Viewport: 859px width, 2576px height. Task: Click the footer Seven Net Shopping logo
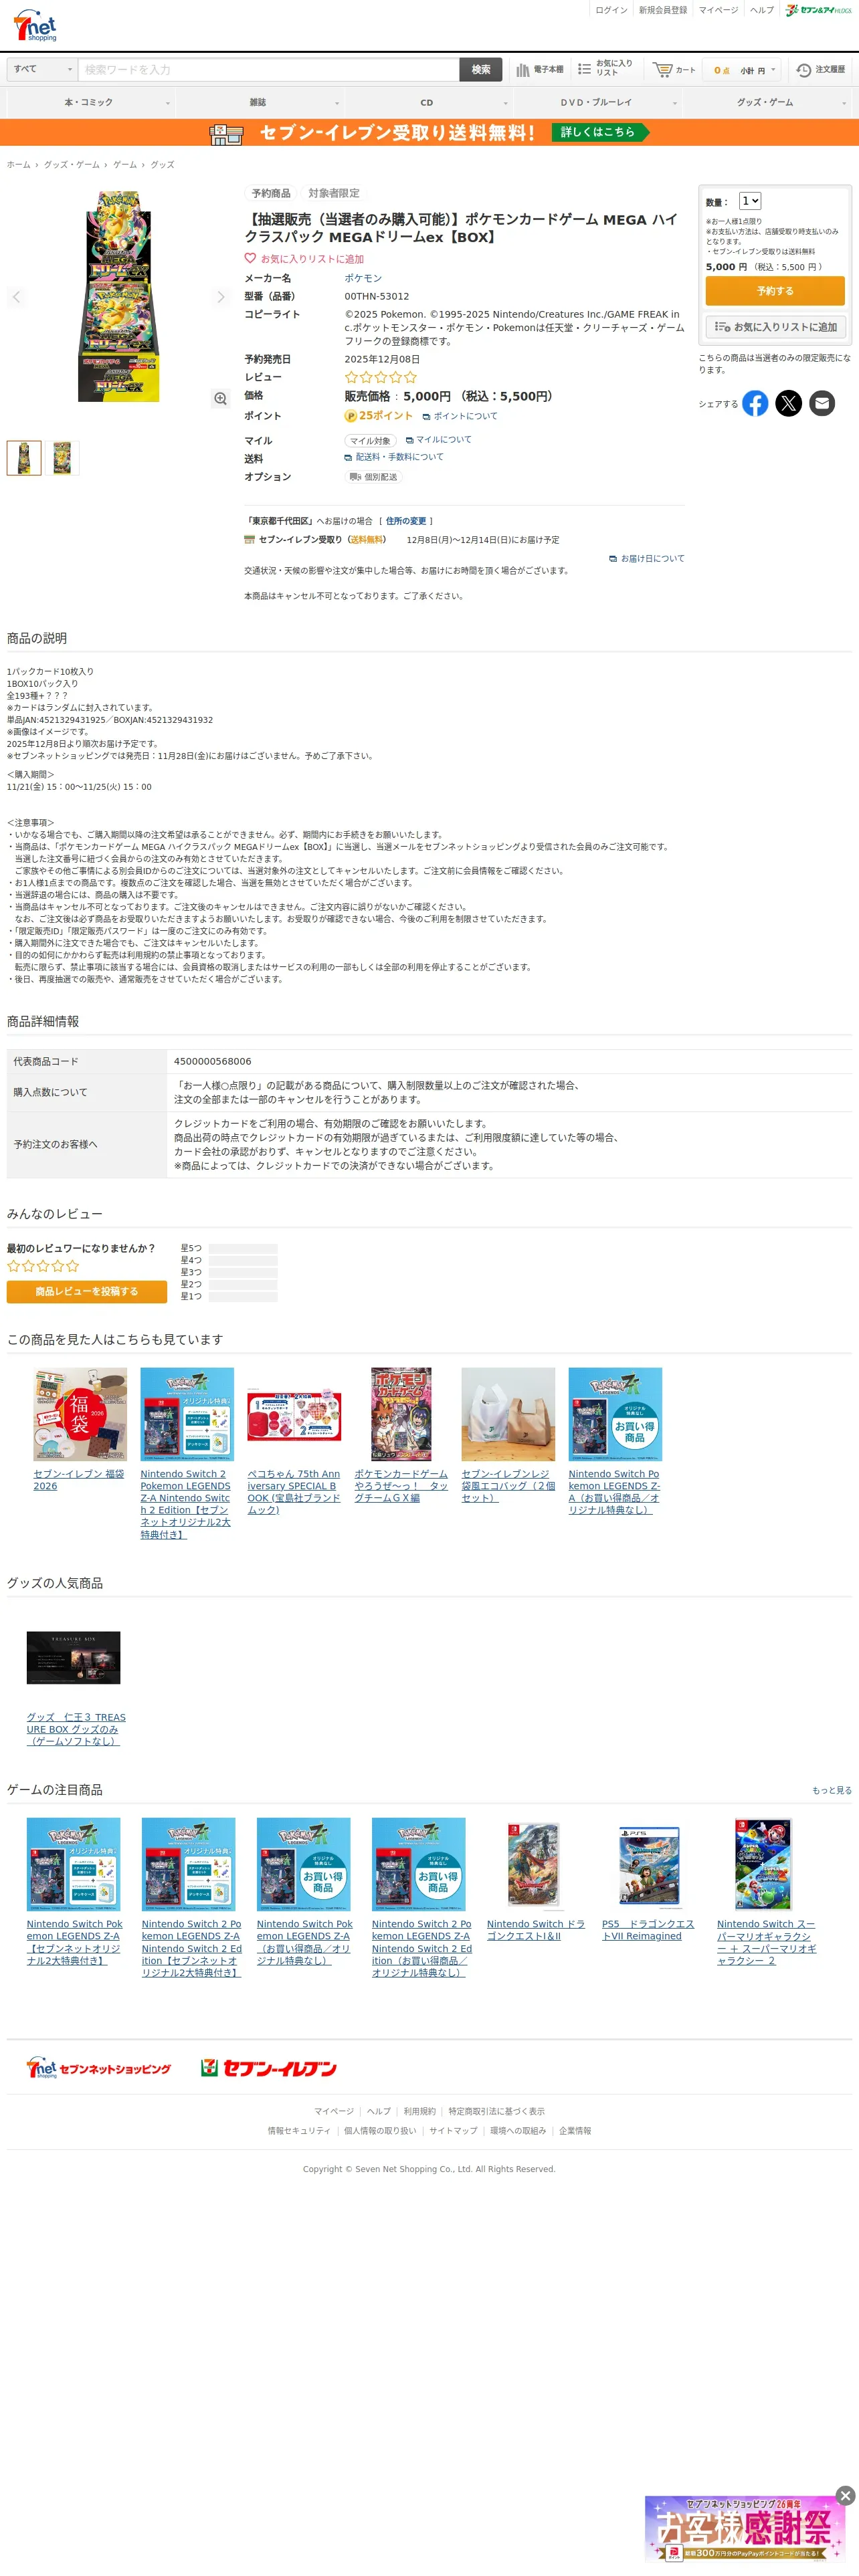pos(99,2068)
